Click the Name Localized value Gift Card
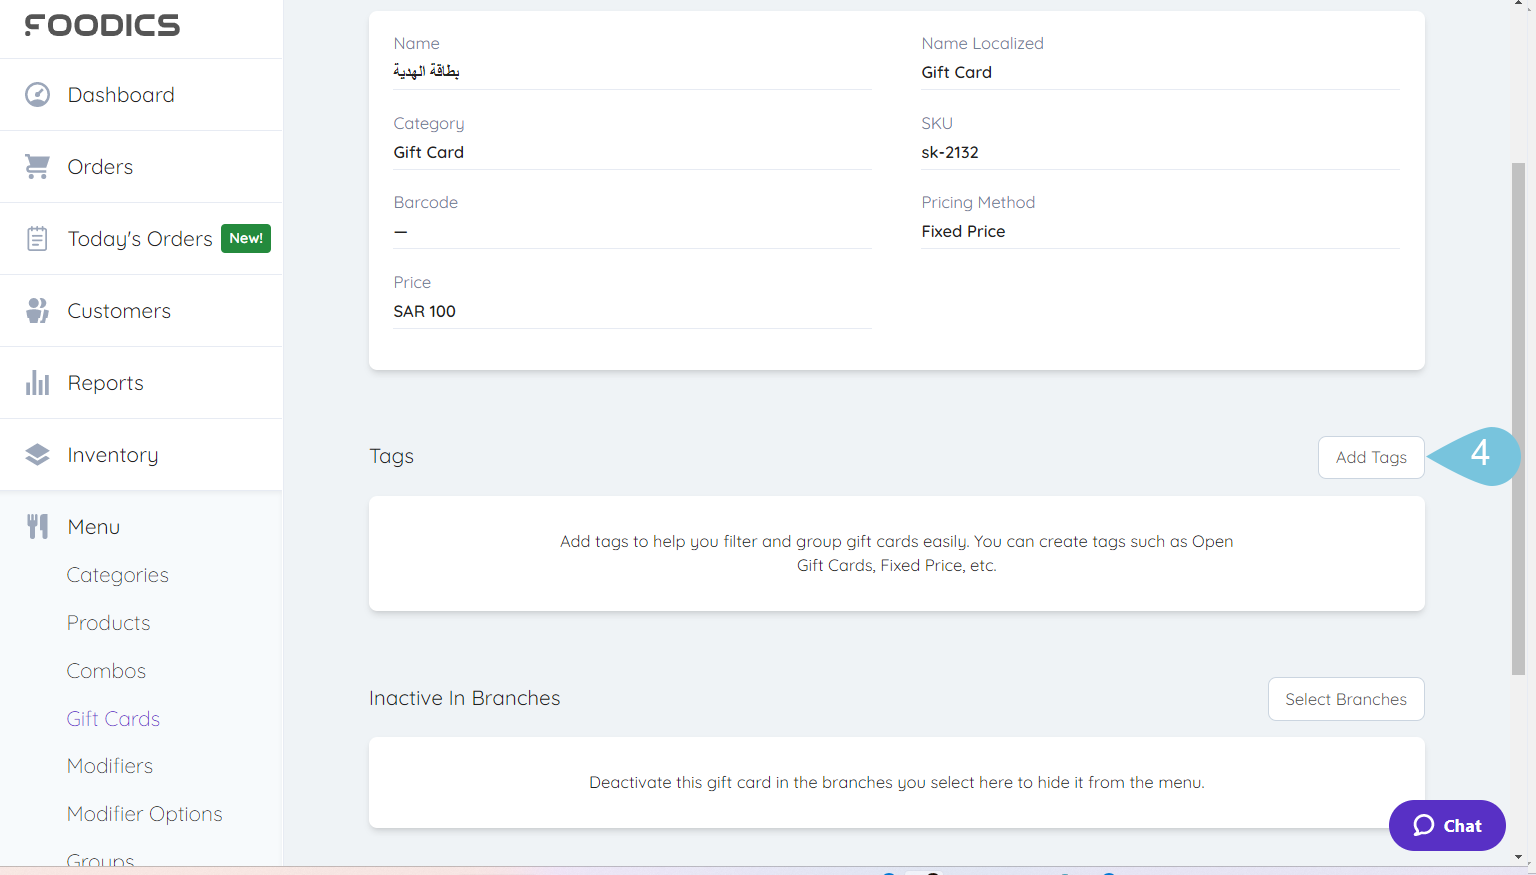This screenshot has height=875, width=1536. [956, 72]
